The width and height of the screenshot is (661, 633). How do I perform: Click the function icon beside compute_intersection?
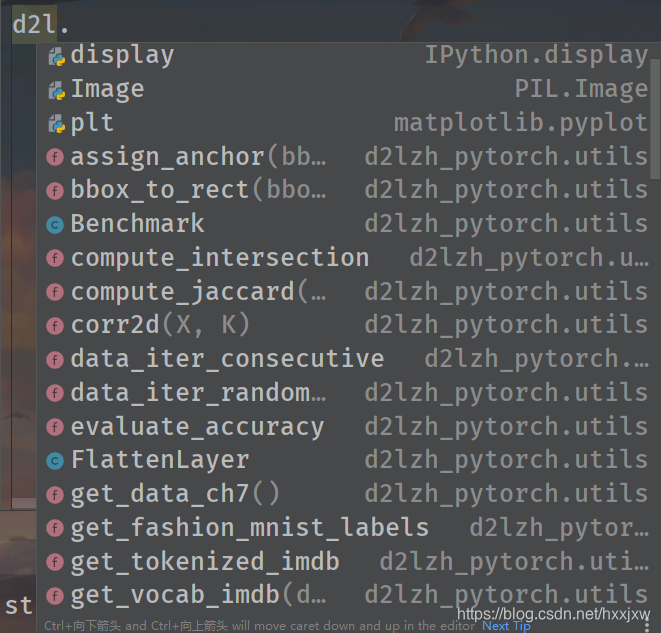coord(55,258)
